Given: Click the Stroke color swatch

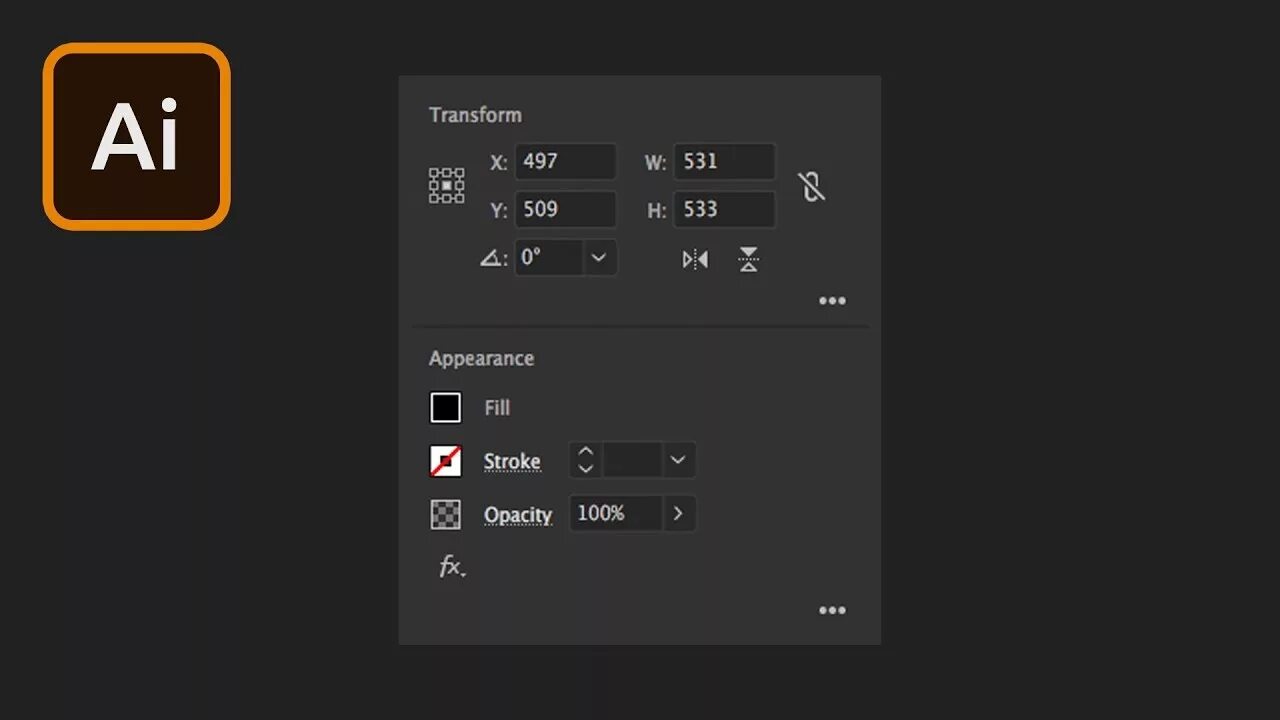Looking at the screenshot, I should click(446, 461).
